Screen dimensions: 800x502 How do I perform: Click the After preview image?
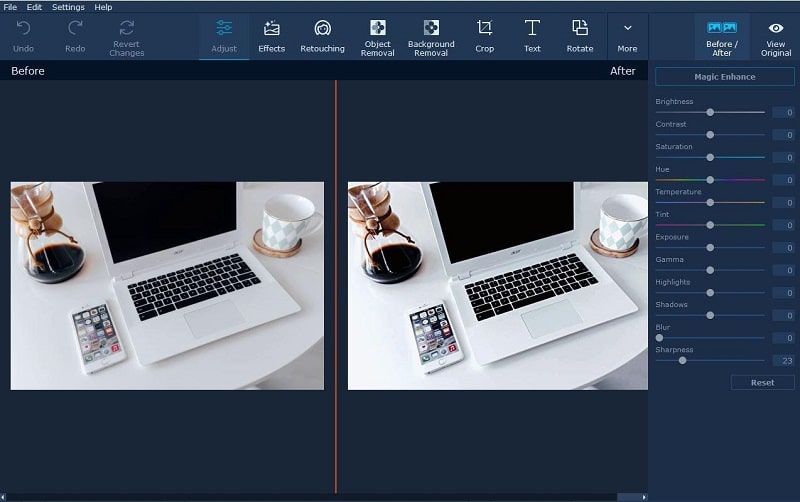[497, 285]
